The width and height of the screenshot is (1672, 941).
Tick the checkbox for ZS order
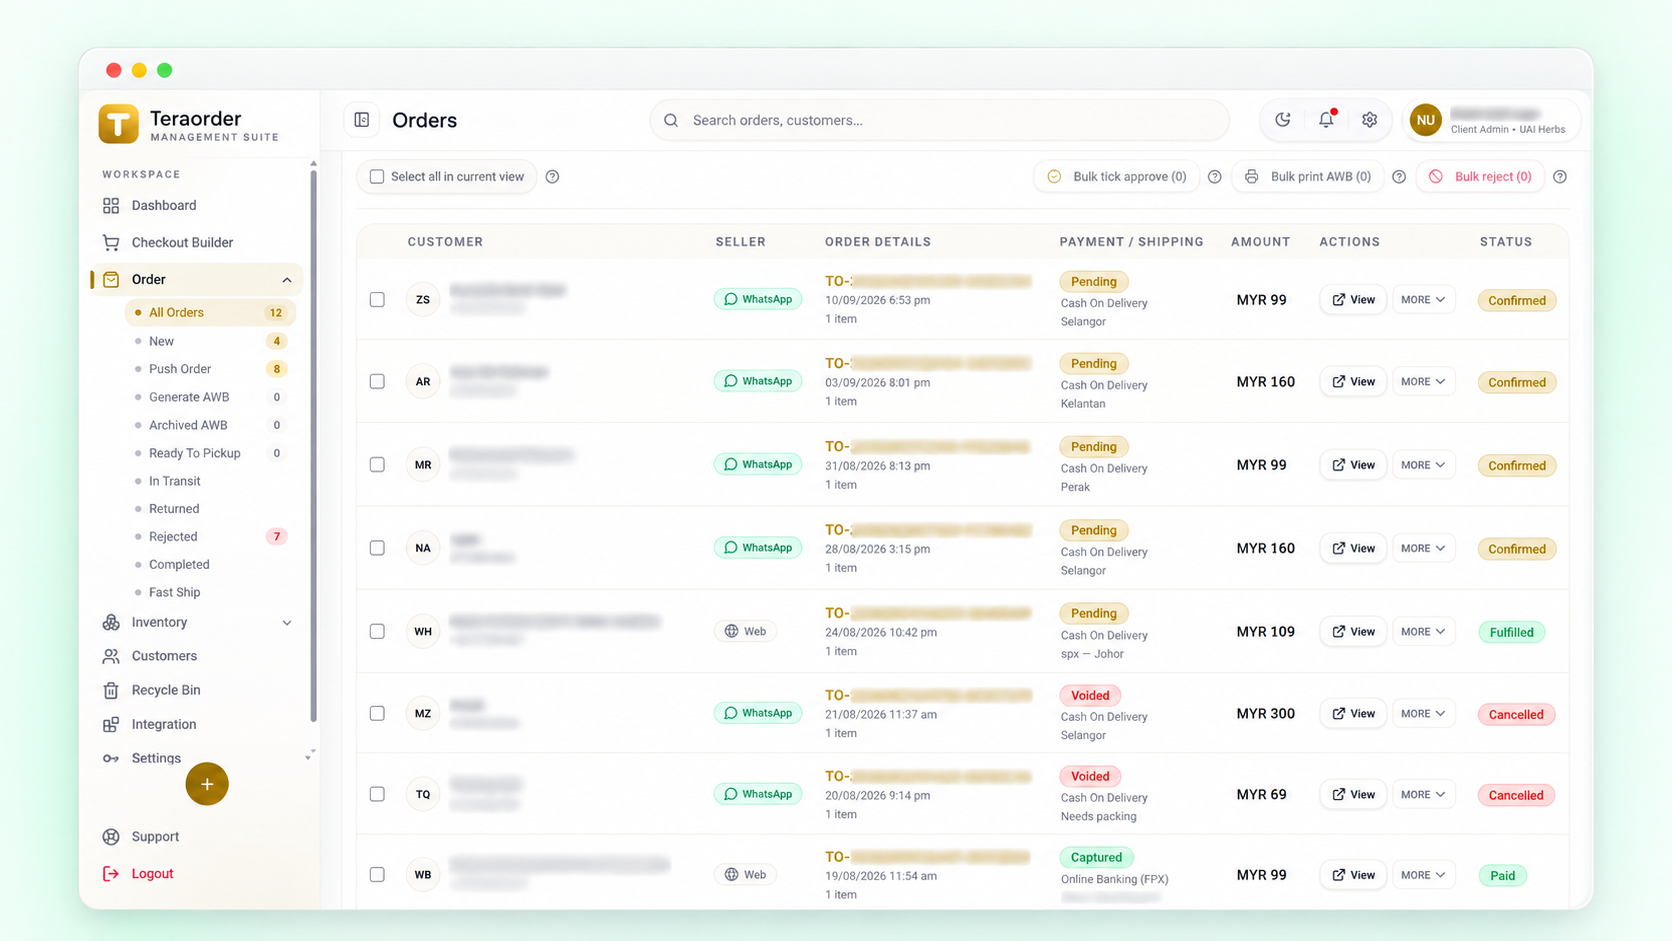[x=377, y=299]
